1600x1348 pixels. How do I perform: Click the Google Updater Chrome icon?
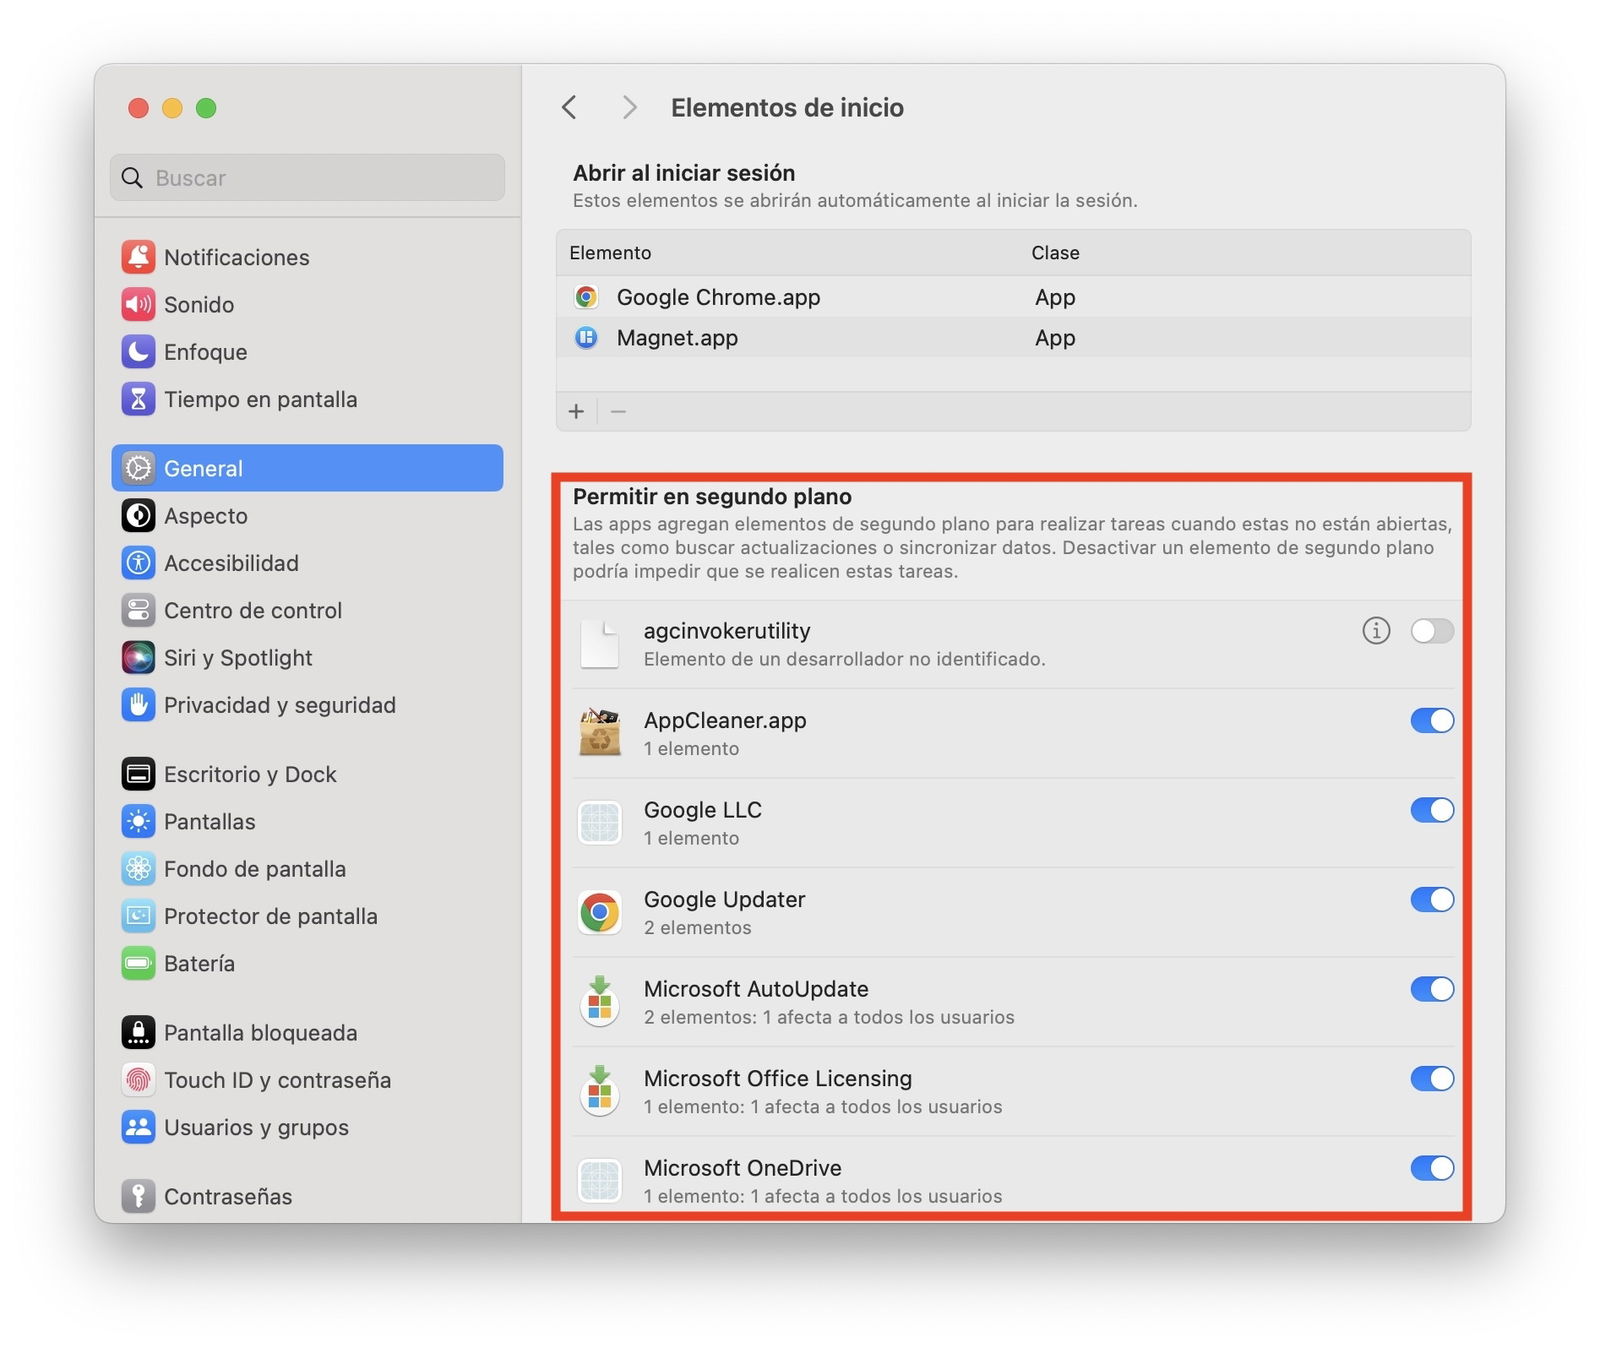coord(600,912)
